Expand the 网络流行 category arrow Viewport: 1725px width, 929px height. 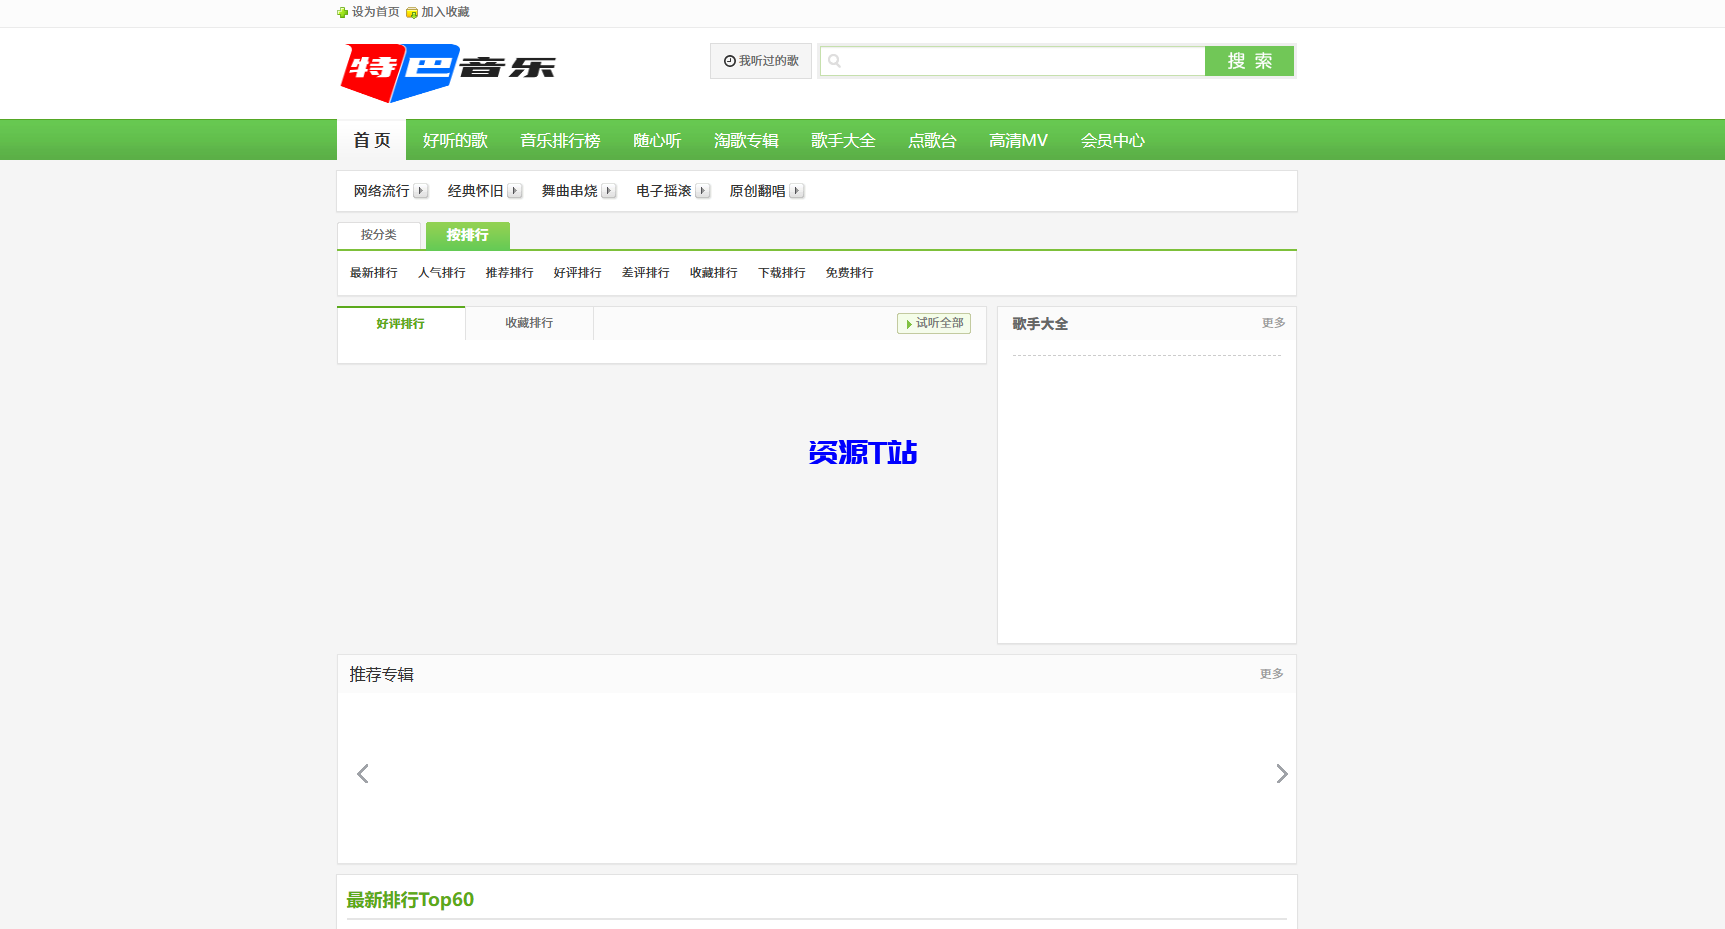[x=421, y=190]
